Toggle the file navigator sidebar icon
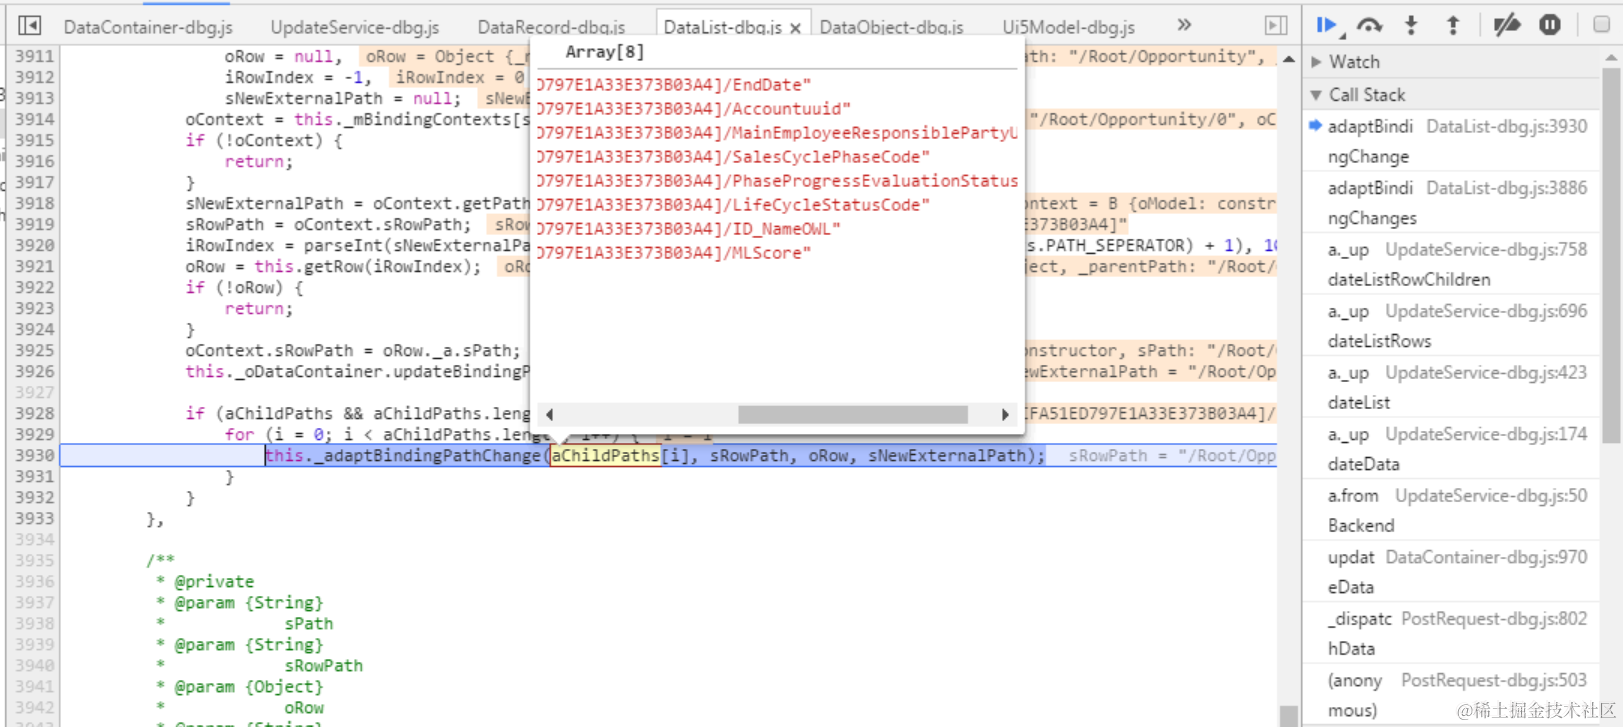 30,25
